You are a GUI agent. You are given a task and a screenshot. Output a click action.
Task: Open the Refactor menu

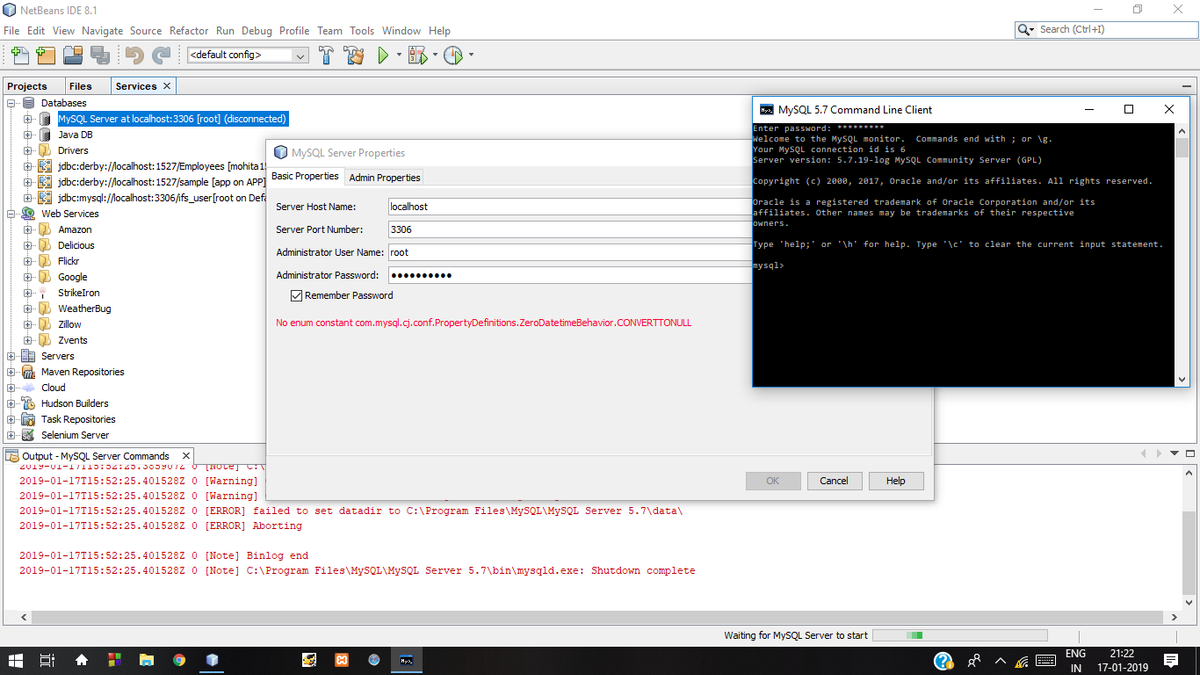click(x=189, y=31)
